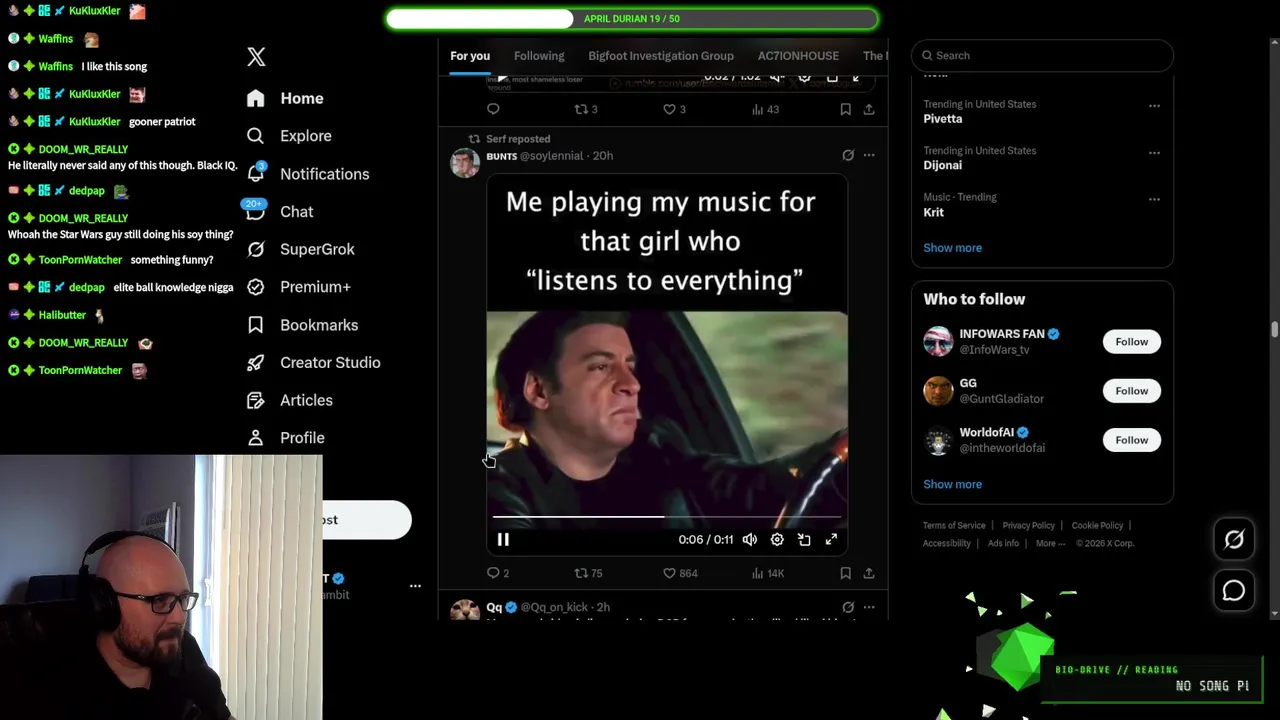
Task: Open the Dijonai trending topic
Action: (x=943, y=165)
